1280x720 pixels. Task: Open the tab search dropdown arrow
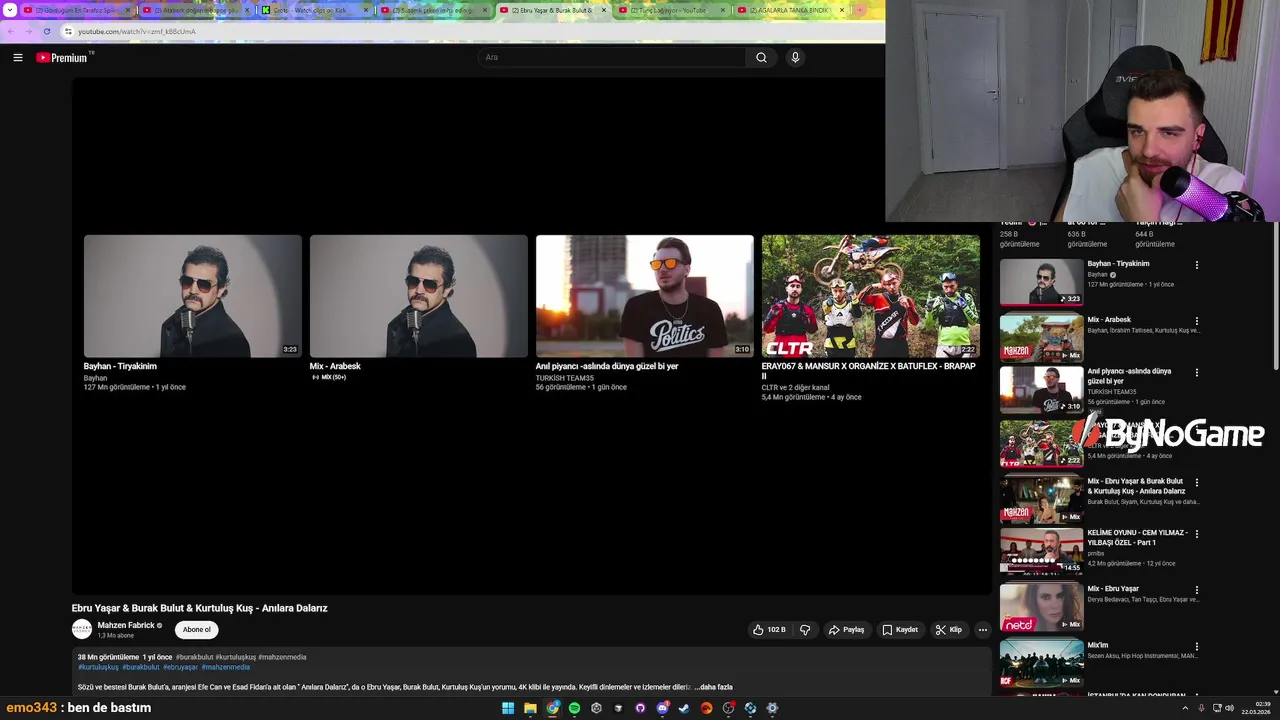10,10
